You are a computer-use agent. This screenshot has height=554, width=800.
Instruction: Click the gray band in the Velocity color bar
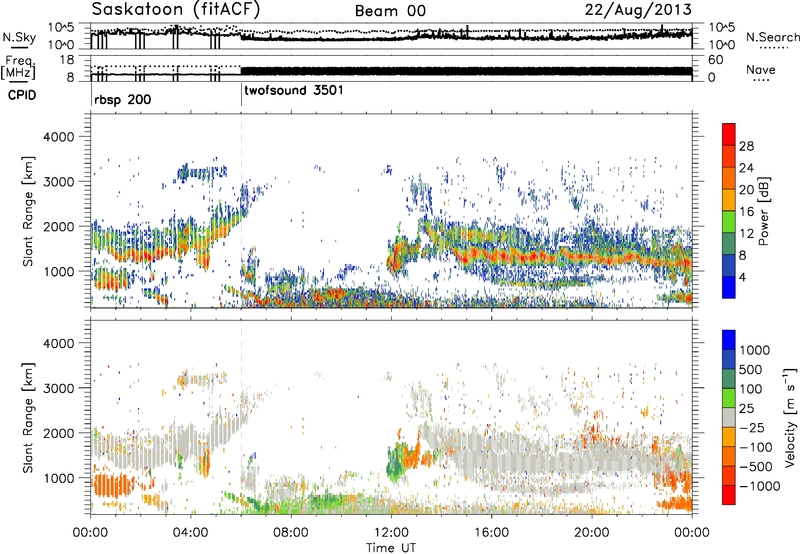pos(729,418)
